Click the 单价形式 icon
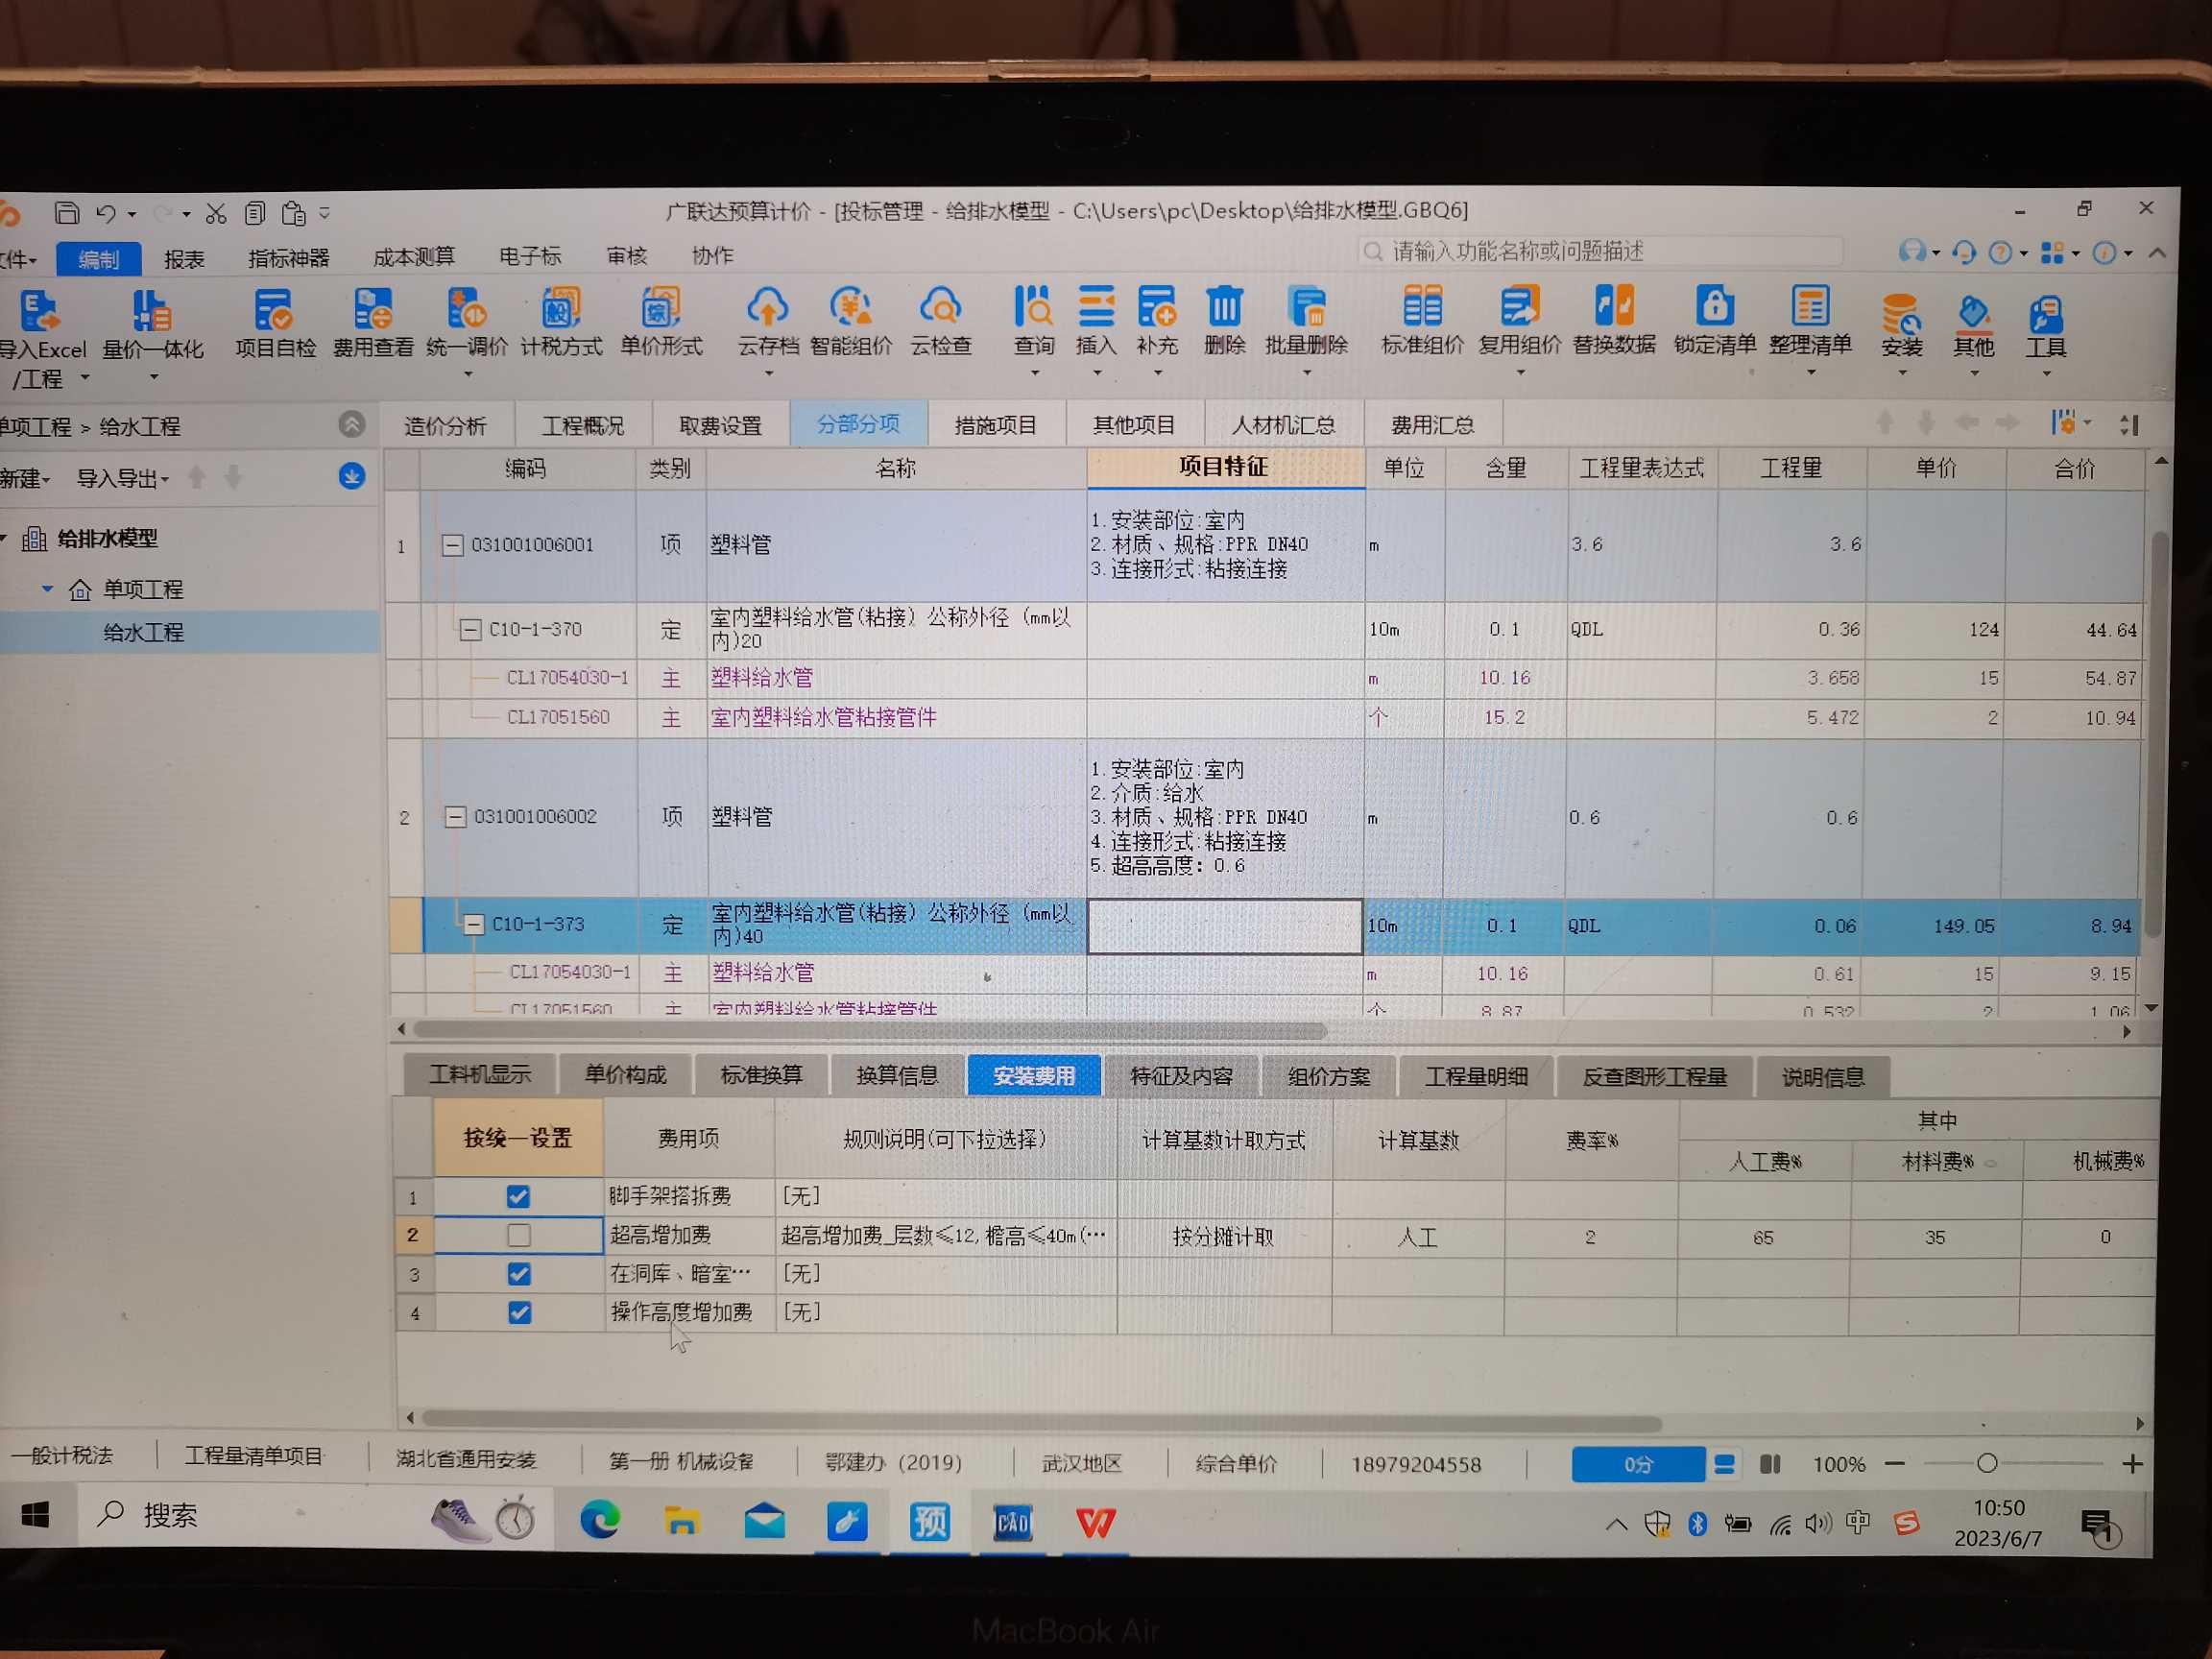This screenshot has width=2212, height=1659. point(660,308)
